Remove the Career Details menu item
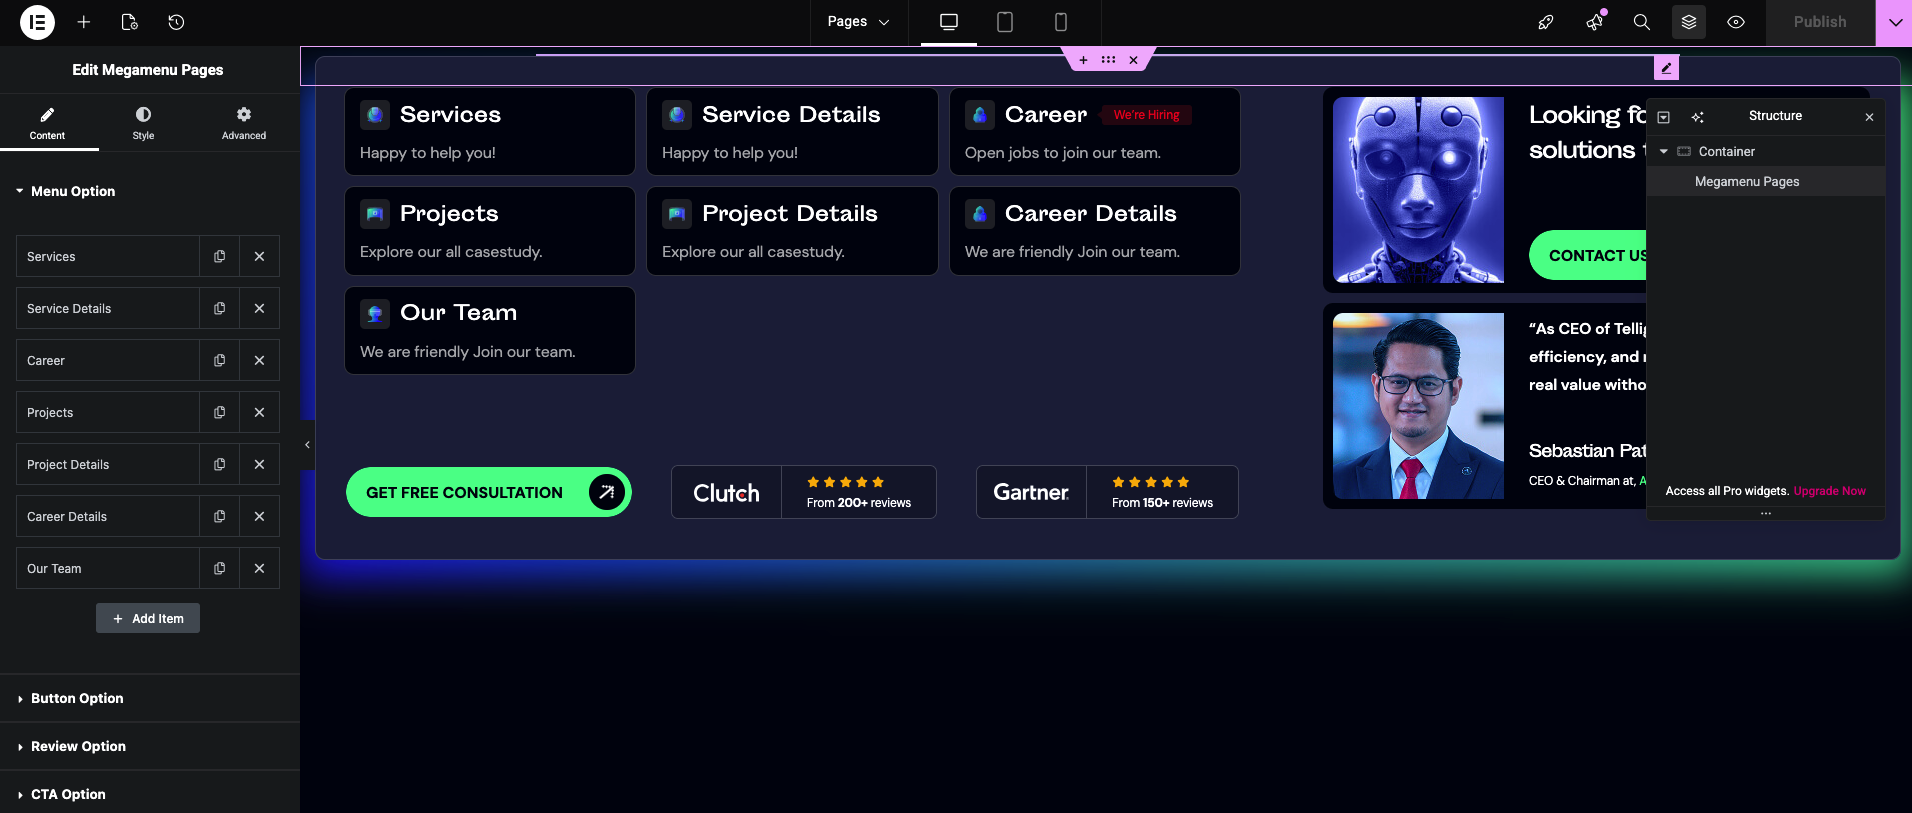 (x=259, y=517)
